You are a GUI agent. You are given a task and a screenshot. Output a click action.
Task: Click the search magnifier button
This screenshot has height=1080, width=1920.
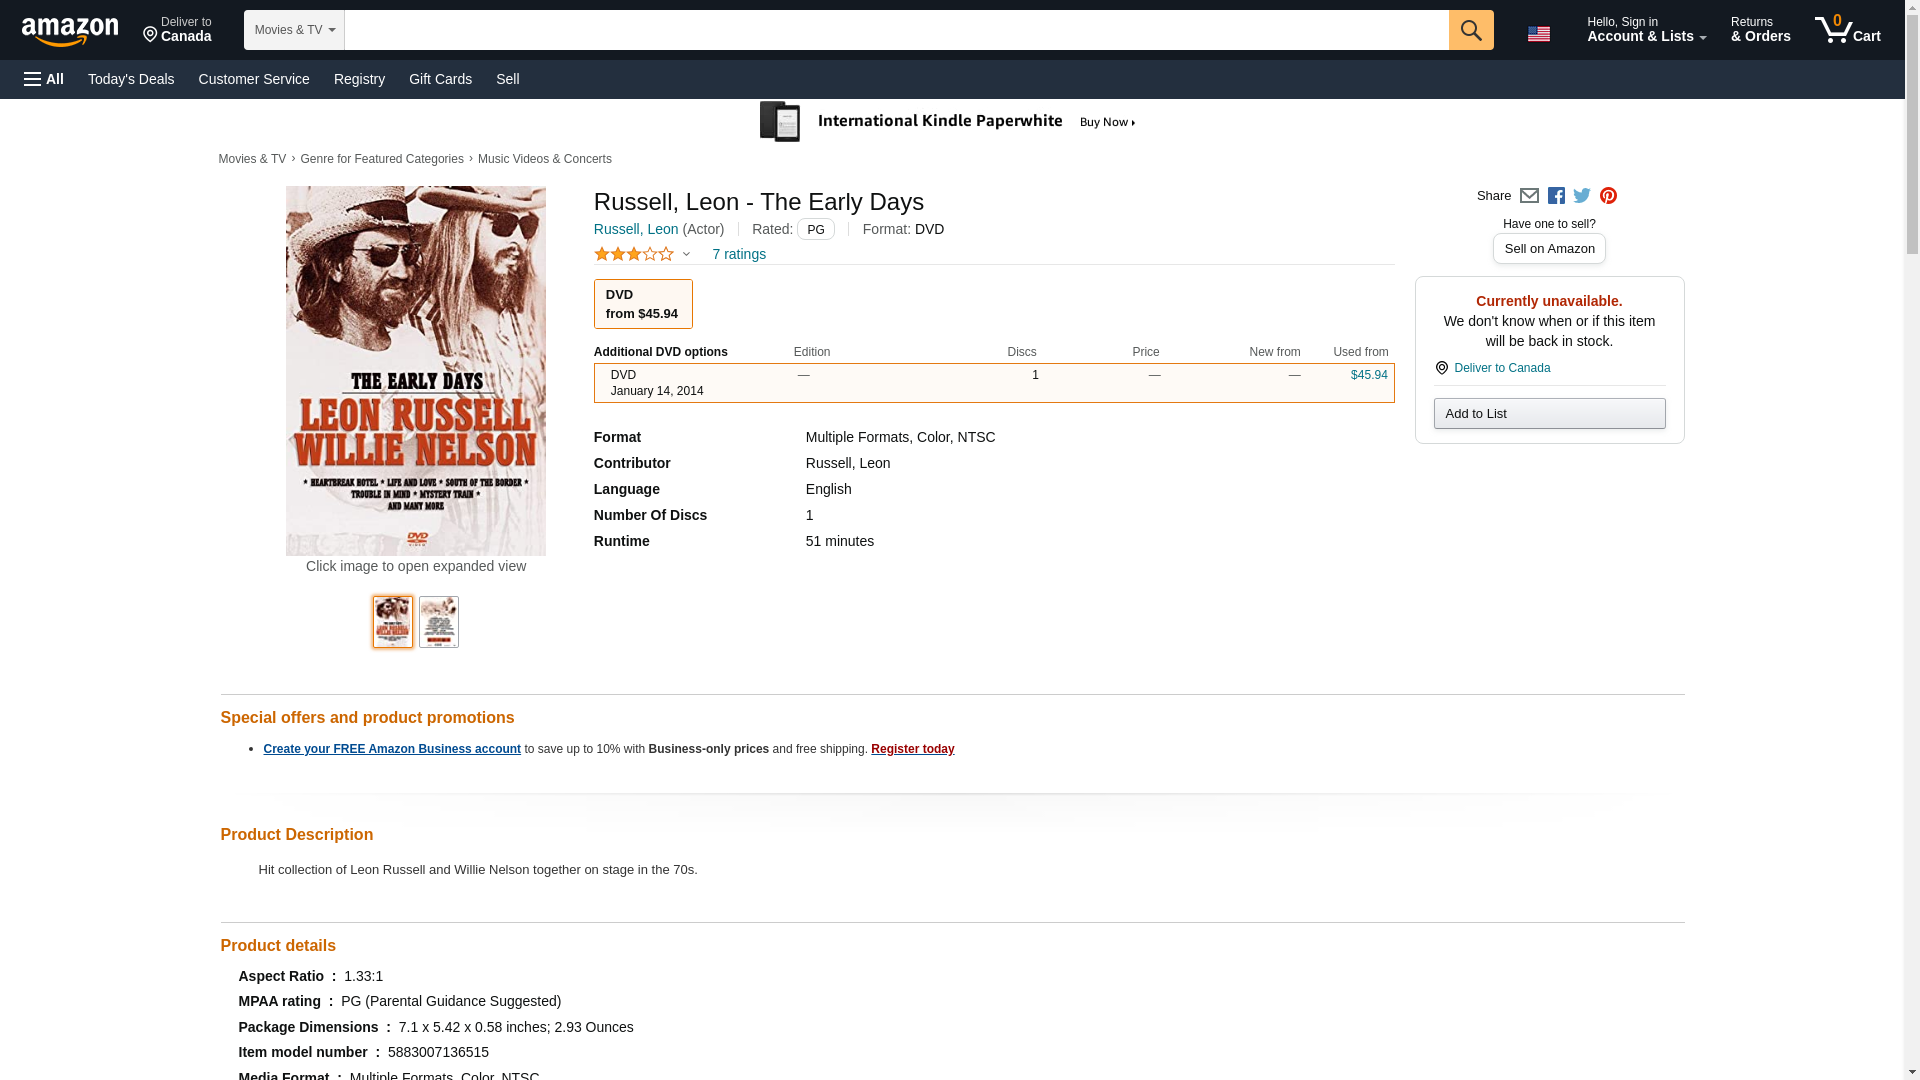click(1470, 30)
